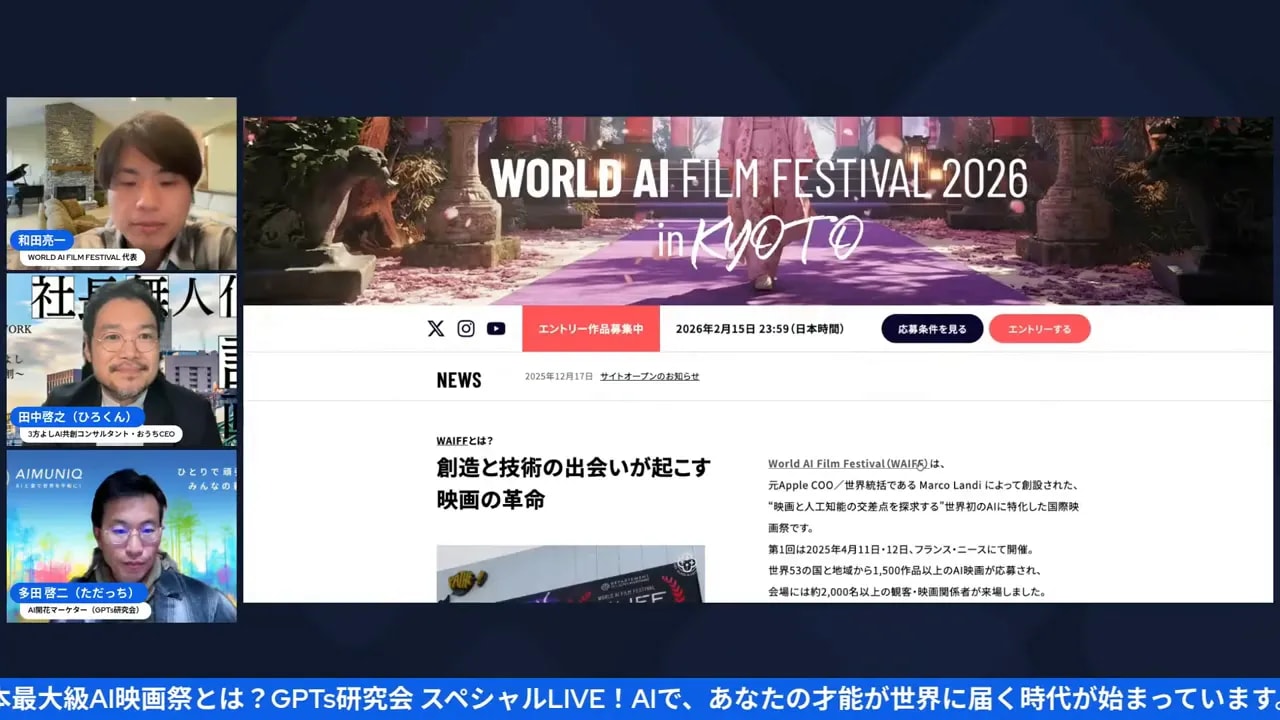Click the NEWS section heading

458,380
